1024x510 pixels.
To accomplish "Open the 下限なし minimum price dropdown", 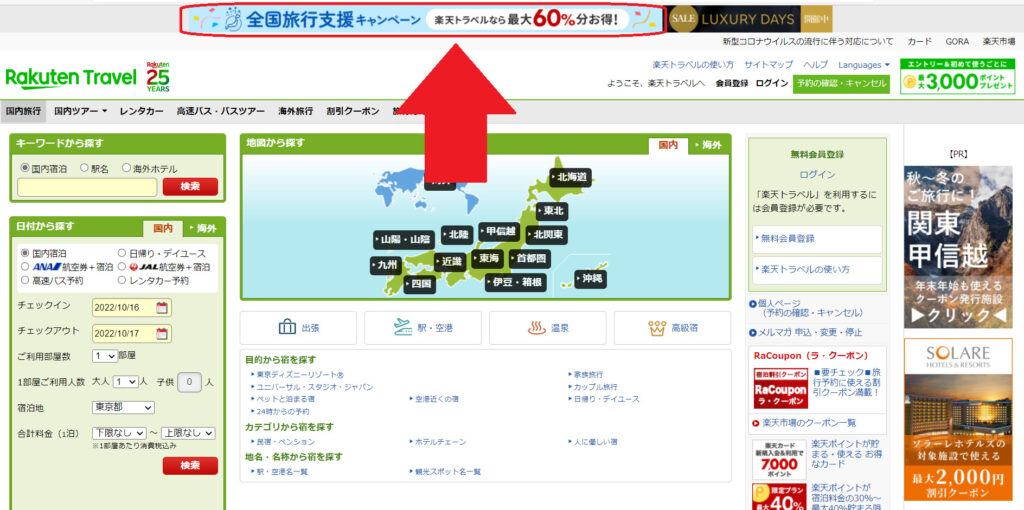I will pyautogui.click(x=119, y=432).
